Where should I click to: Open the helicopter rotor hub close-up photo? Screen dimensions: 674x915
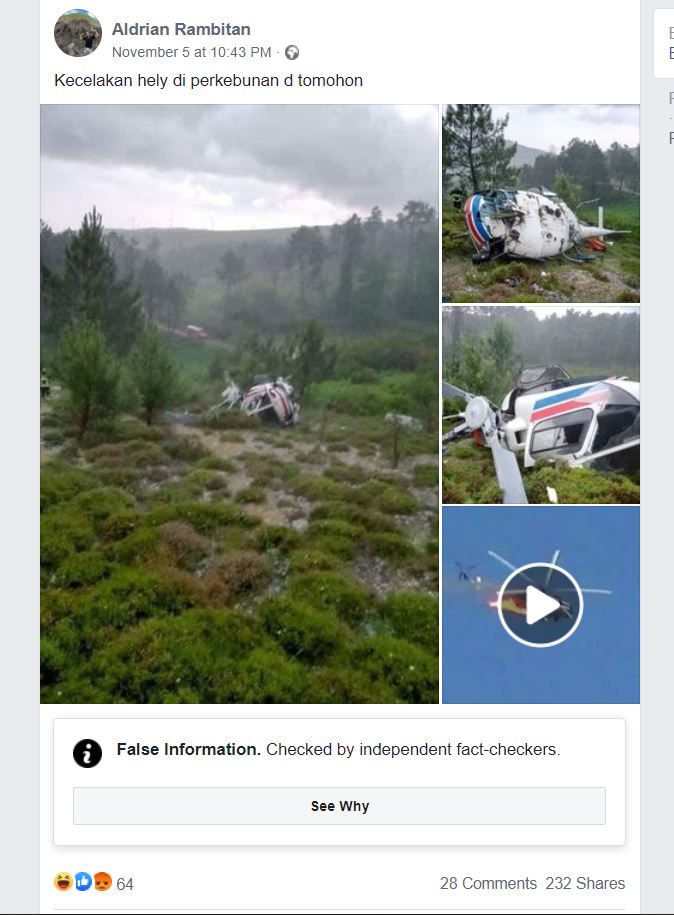click(540, 405)
